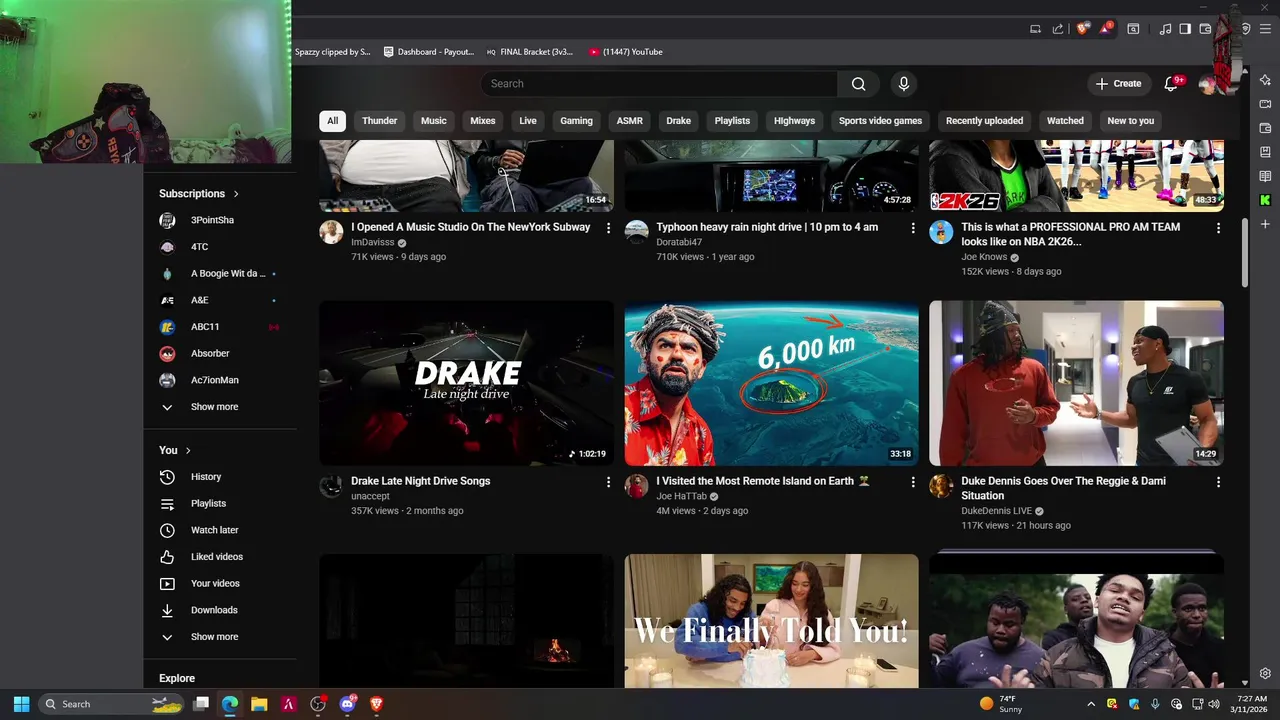Open Windows Start menu
1280x720 pixels.
click(21, 704)
